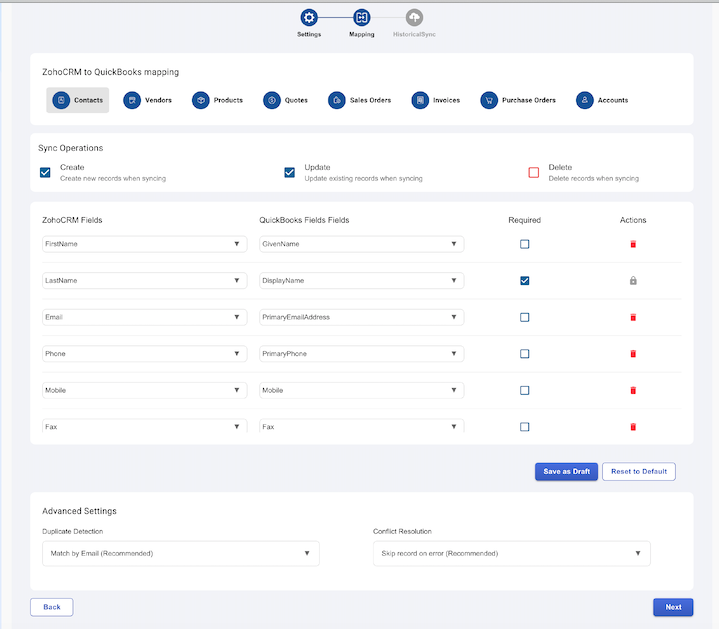This screenshot has width=719, height=629.
Task: Switch to the Sales Orders tab label
Action: 371,100
